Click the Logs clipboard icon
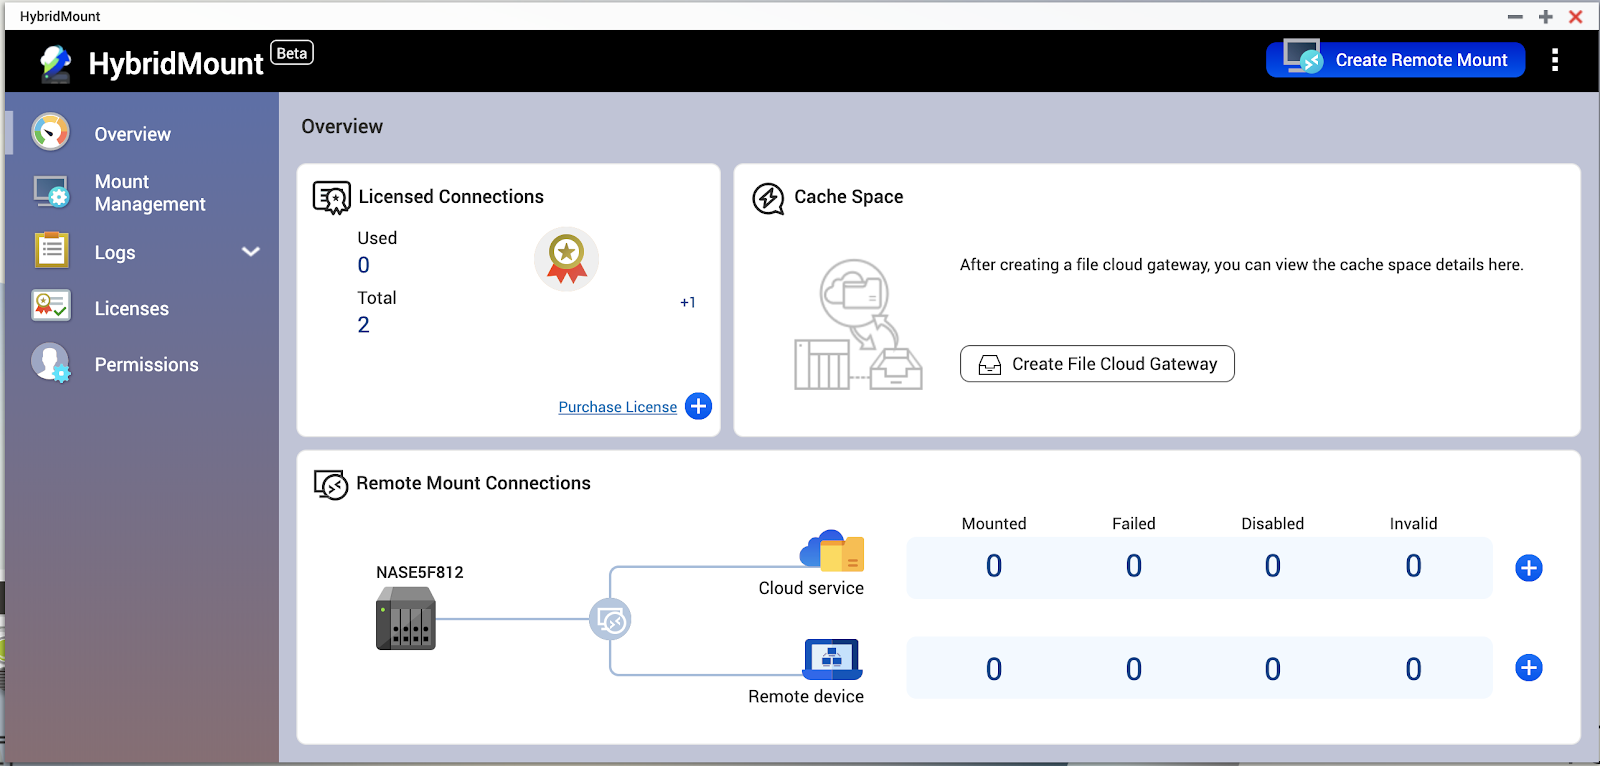Screen dimensions: 1600x766 tap(51, 250)
